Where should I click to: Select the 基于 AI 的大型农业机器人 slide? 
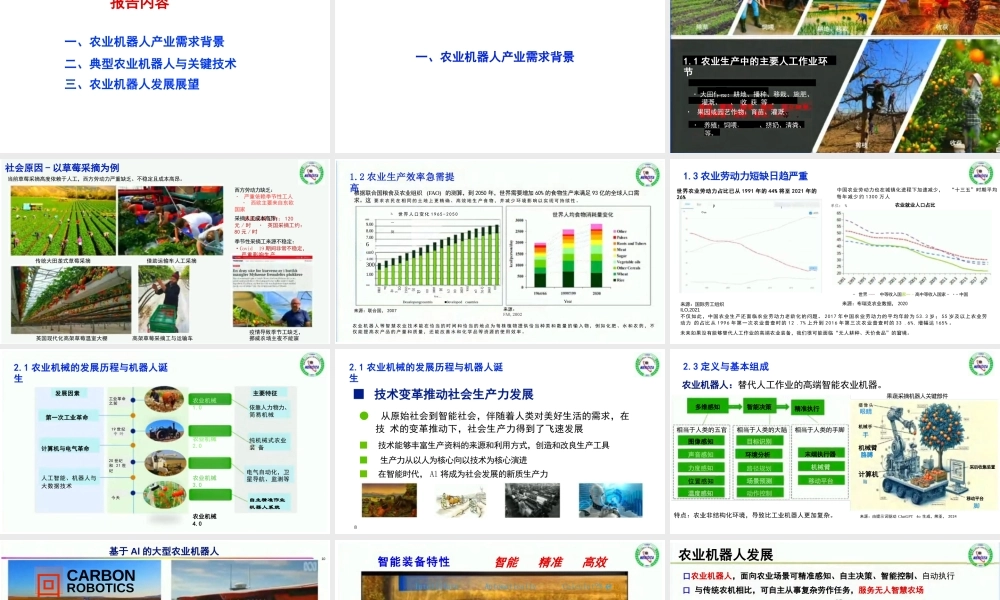[x=165, y=570]
